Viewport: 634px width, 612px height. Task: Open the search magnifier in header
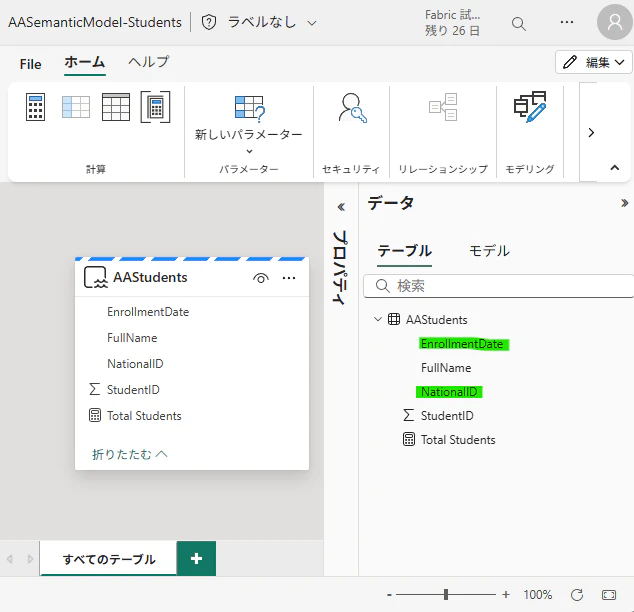pos(518,24)
